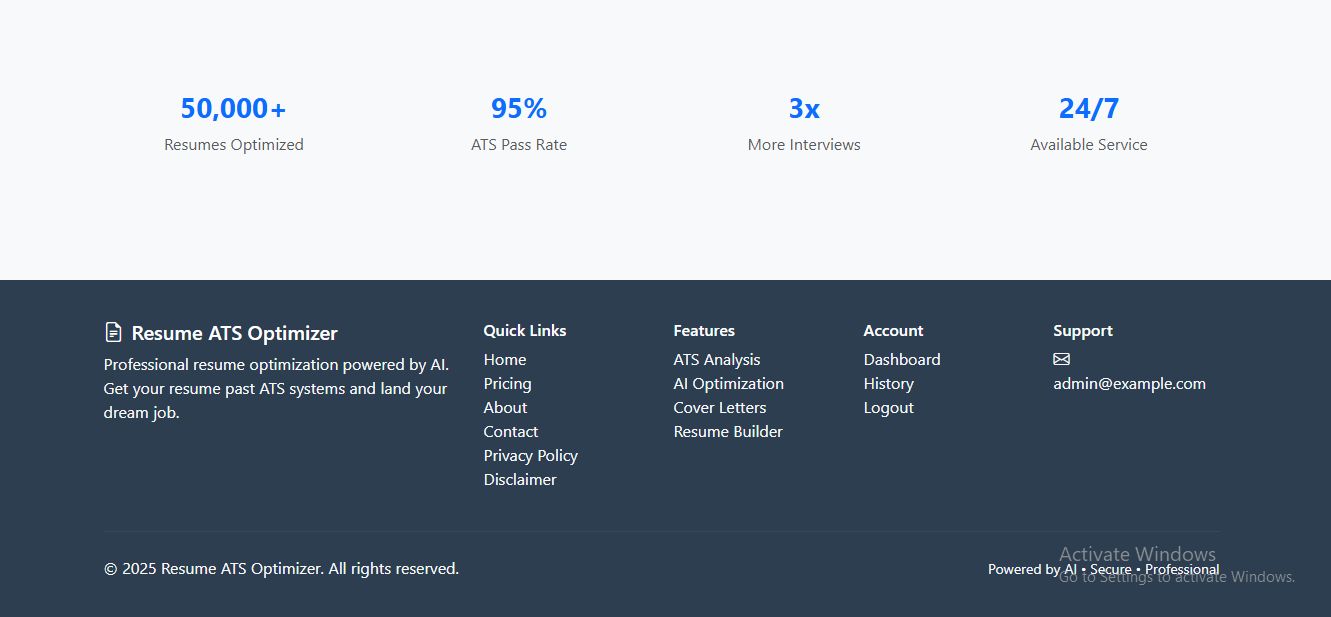Viewport: 1331px width, 617px height.
Task: Open the Cover Letters link
Action: click(719, 407)
